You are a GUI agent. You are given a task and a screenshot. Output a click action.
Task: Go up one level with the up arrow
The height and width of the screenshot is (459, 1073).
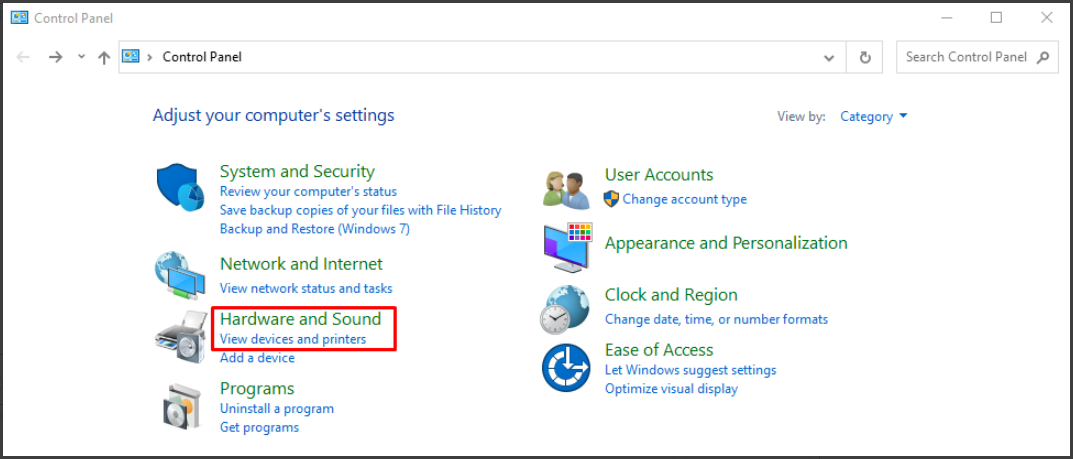point(104,57)
